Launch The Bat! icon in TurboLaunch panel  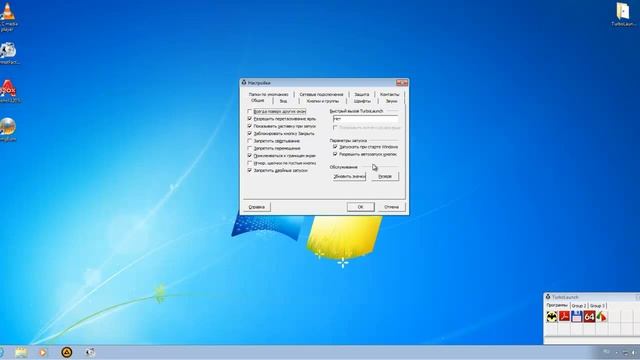coord(551,316)
